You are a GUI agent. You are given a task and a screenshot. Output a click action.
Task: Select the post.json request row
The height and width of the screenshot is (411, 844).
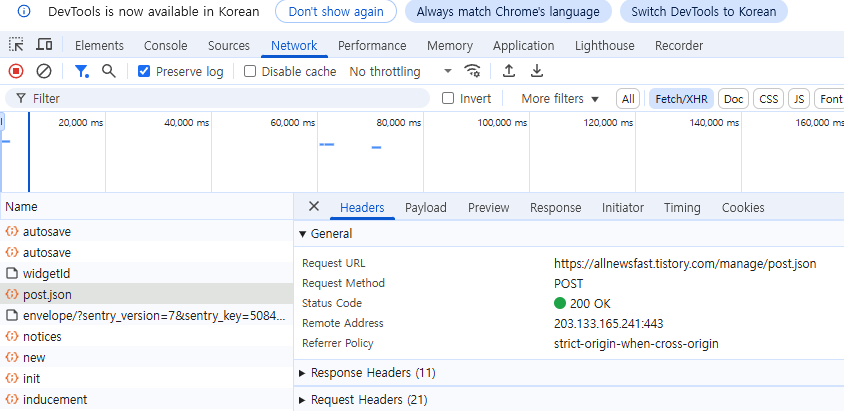[146, 294]
